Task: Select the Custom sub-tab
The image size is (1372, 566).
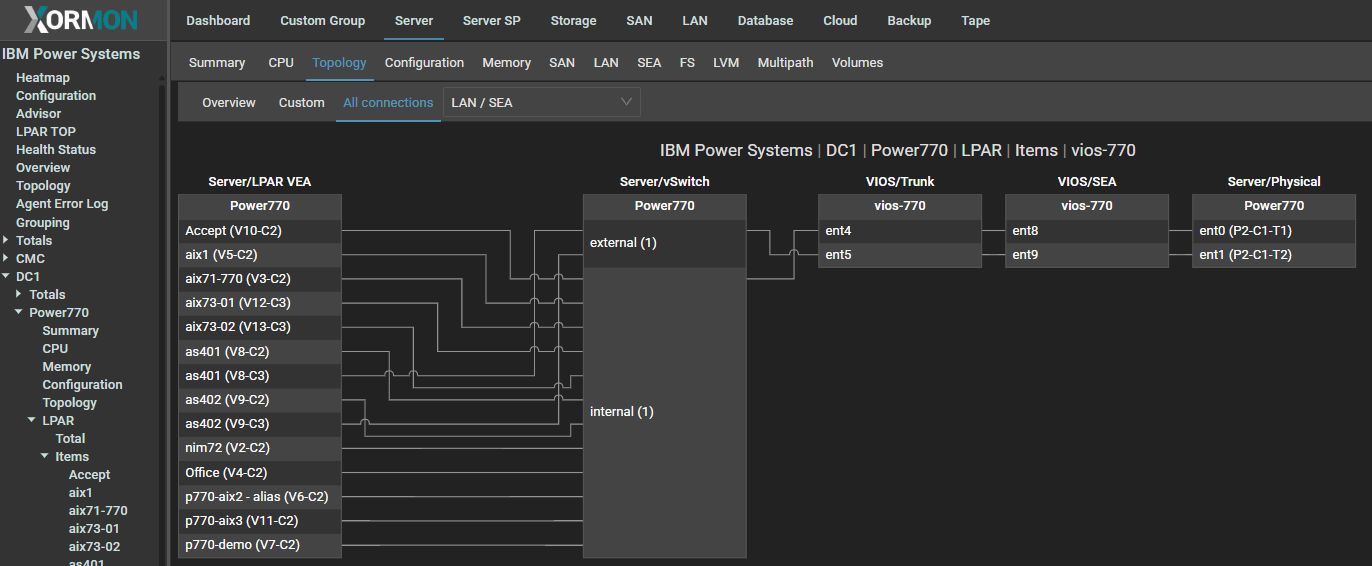Action: tap(301, 102)
